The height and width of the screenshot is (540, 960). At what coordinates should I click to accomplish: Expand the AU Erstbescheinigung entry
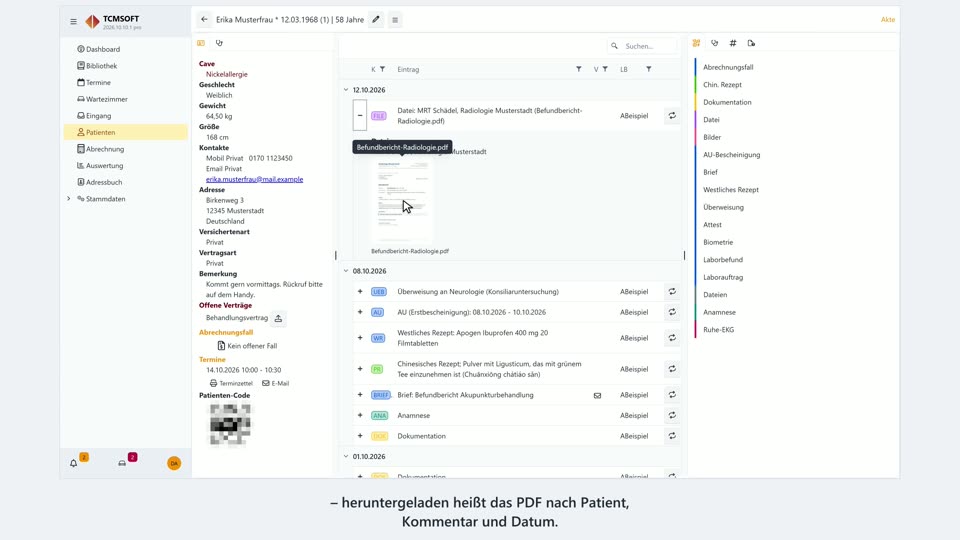point(360,312)
